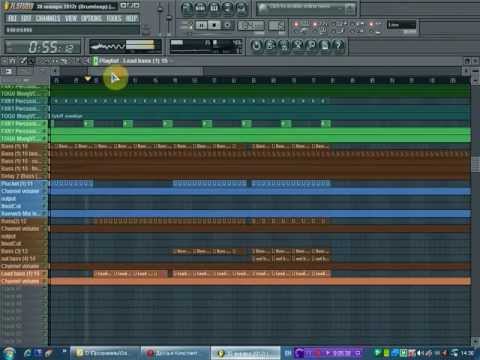
Task: Click the tempo display
Action: click(251, 26)
